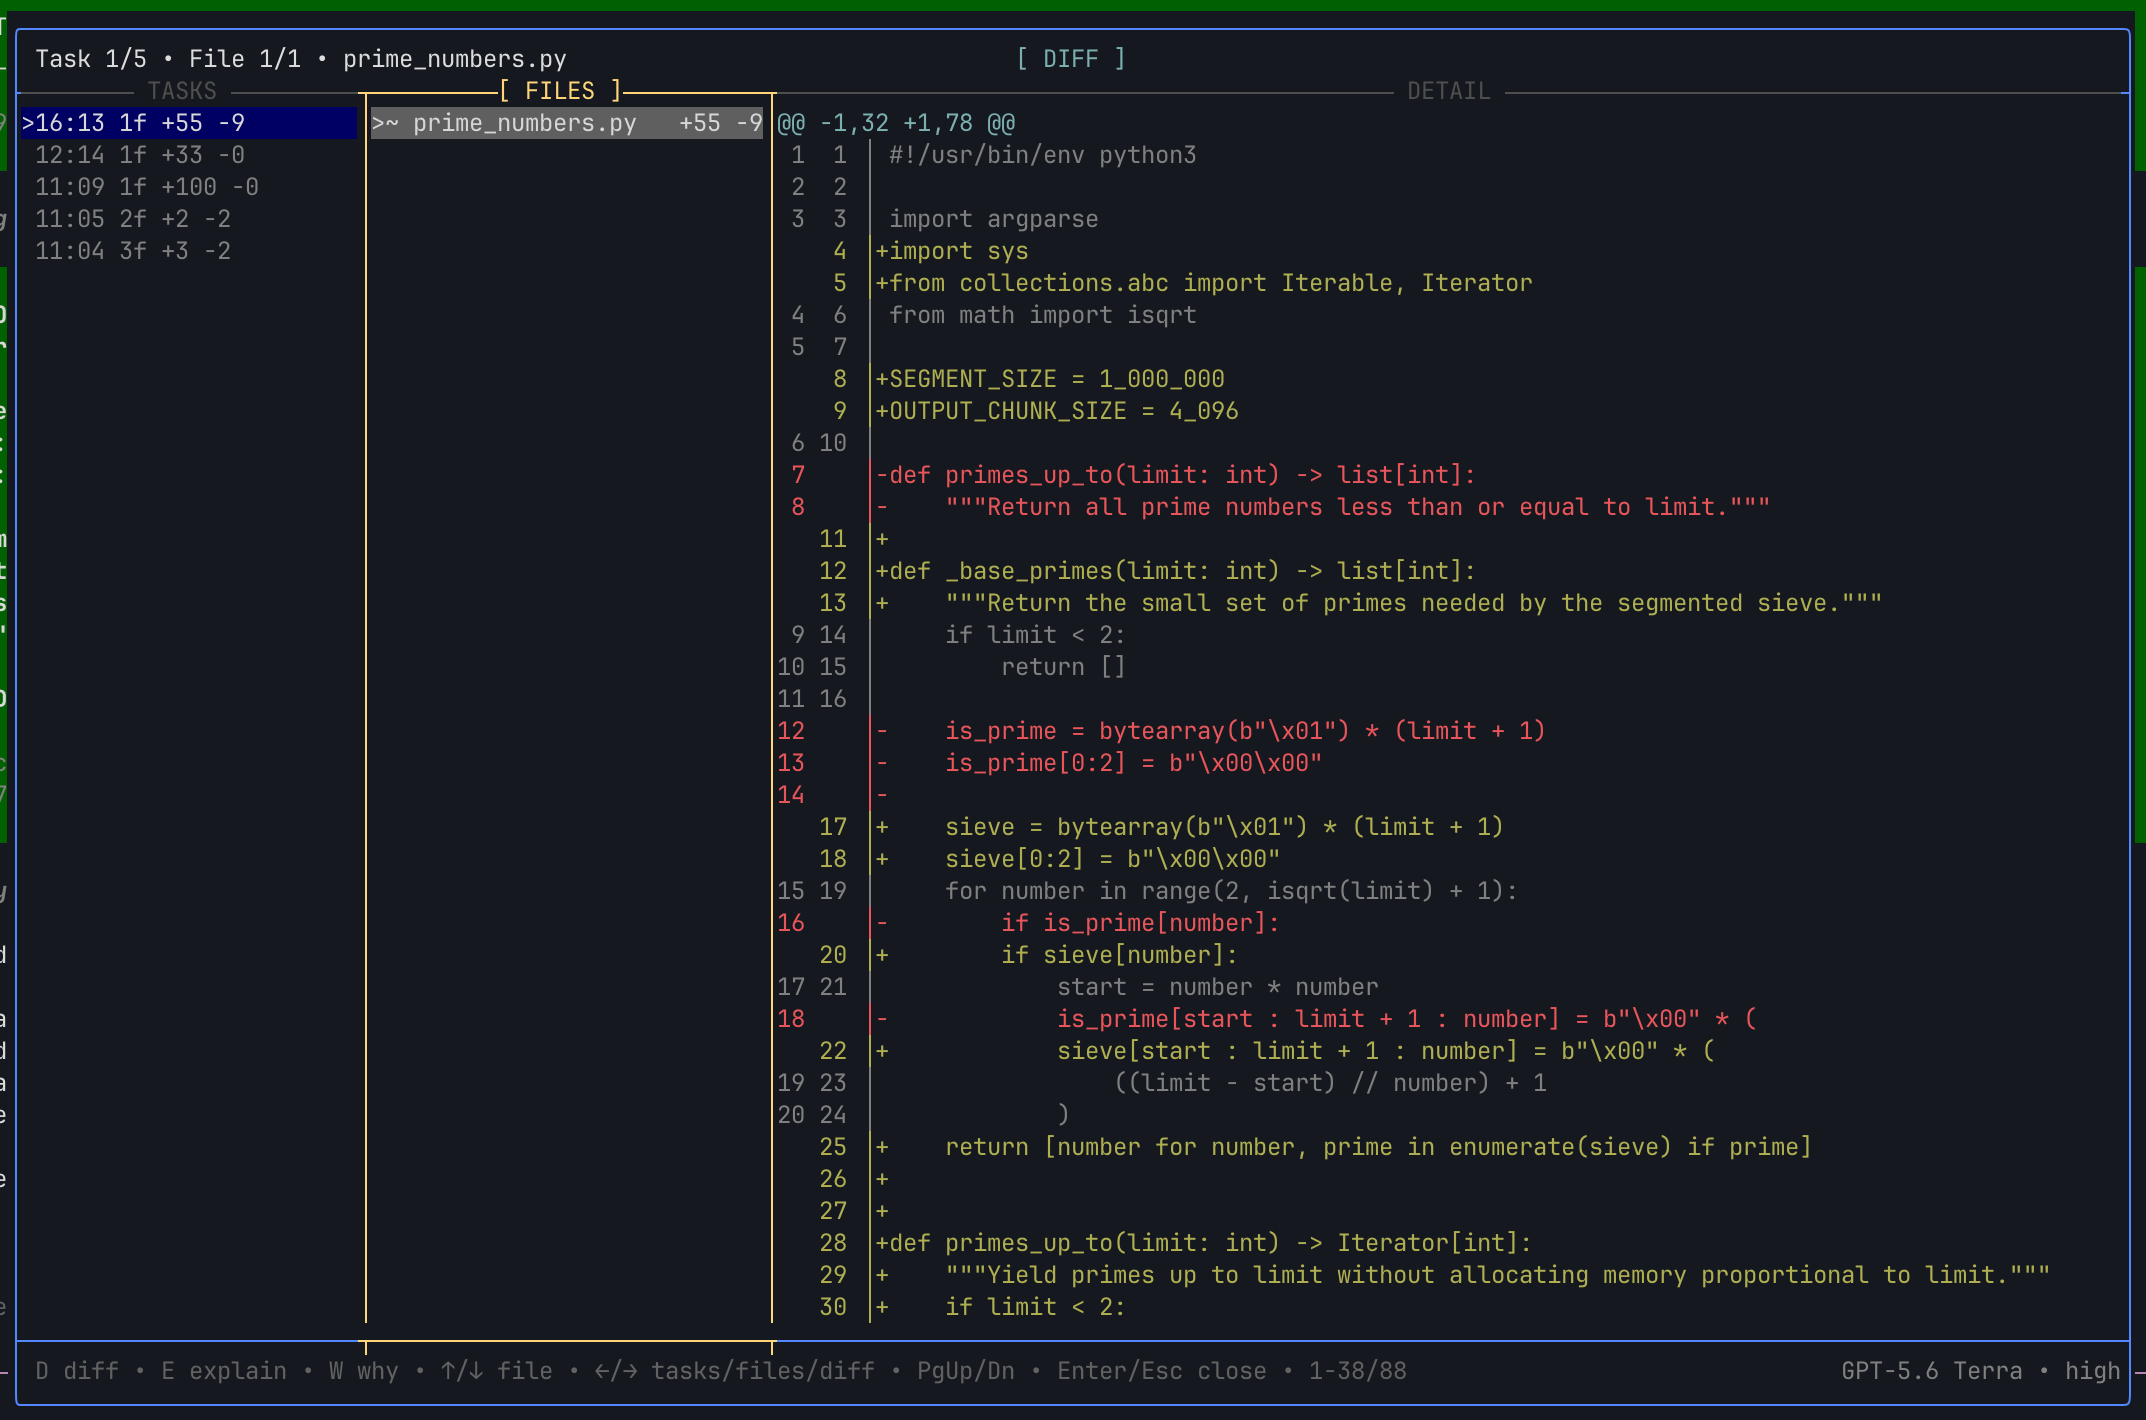2146x1420 pixels.
Task: Select task row 11:05 2f +2 -2
Action: (133, 219)
